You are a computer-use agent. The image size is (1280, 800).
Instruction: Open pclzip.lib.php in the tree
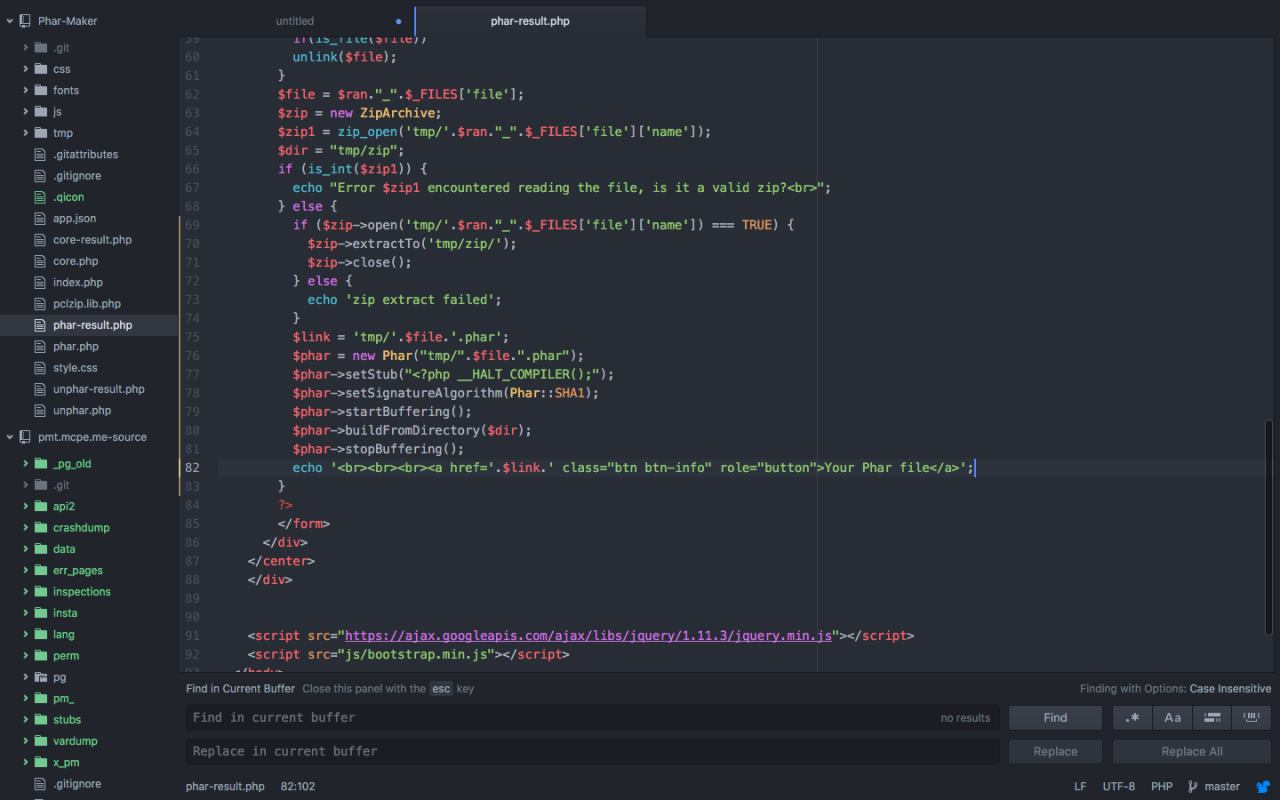pos(87,304)
